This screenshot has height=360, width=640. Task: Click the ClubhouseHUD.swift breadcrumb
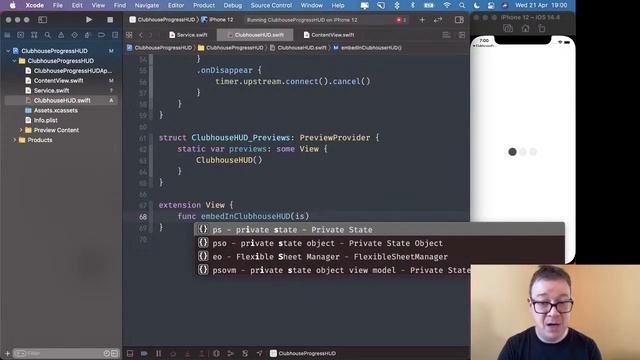298,48
